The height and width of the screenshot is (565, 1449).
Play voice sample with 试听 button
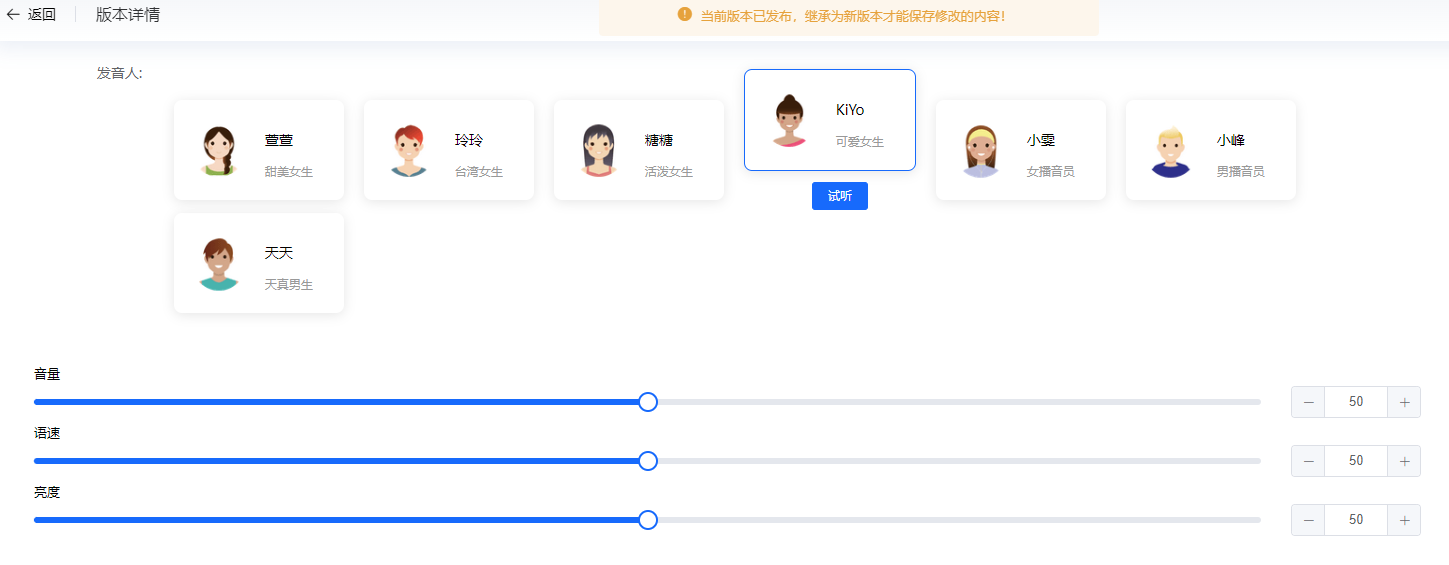tap(840, 196)
